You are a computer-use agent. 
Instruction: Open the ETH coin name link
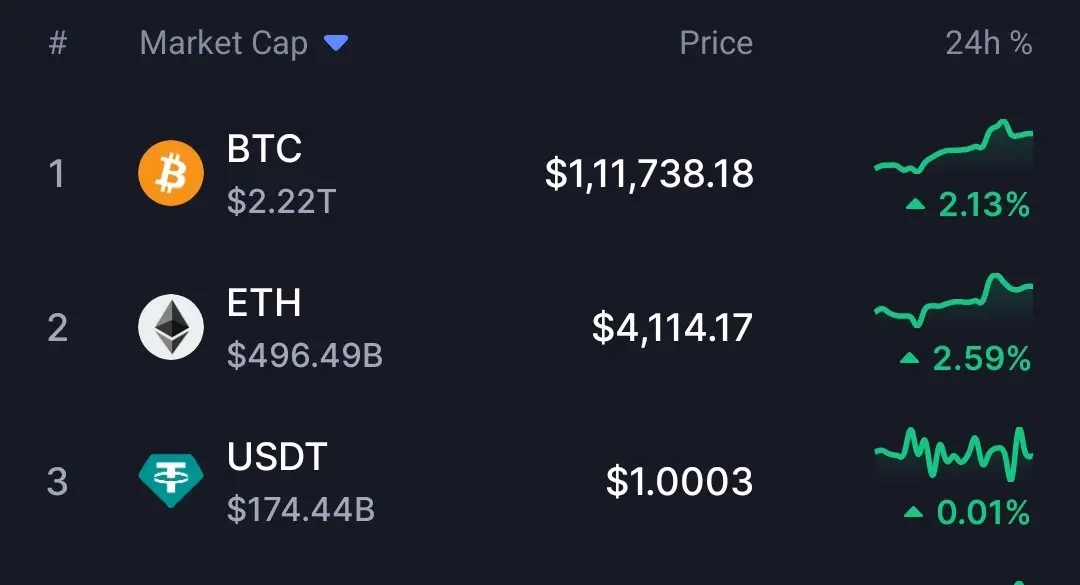[x=264, y=302]
